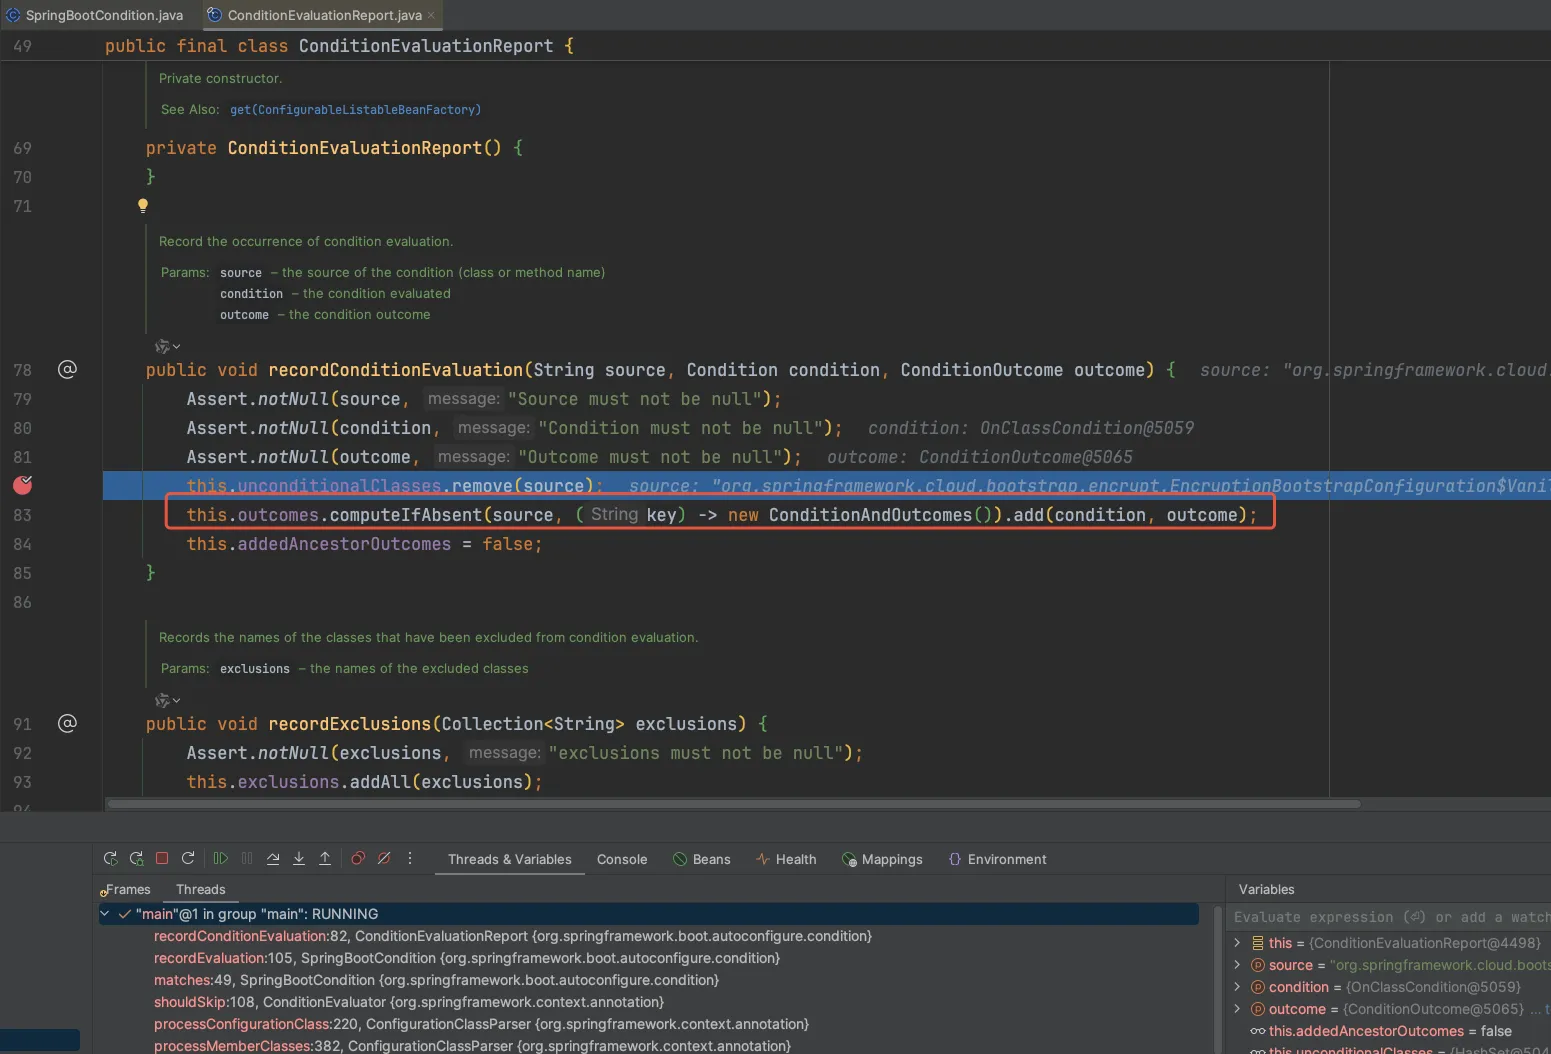Open the debug toolbar's three-dot more menu
Image resolution: width=1551 pixels, height=1054 pixels.
click(x=410, y=858)
